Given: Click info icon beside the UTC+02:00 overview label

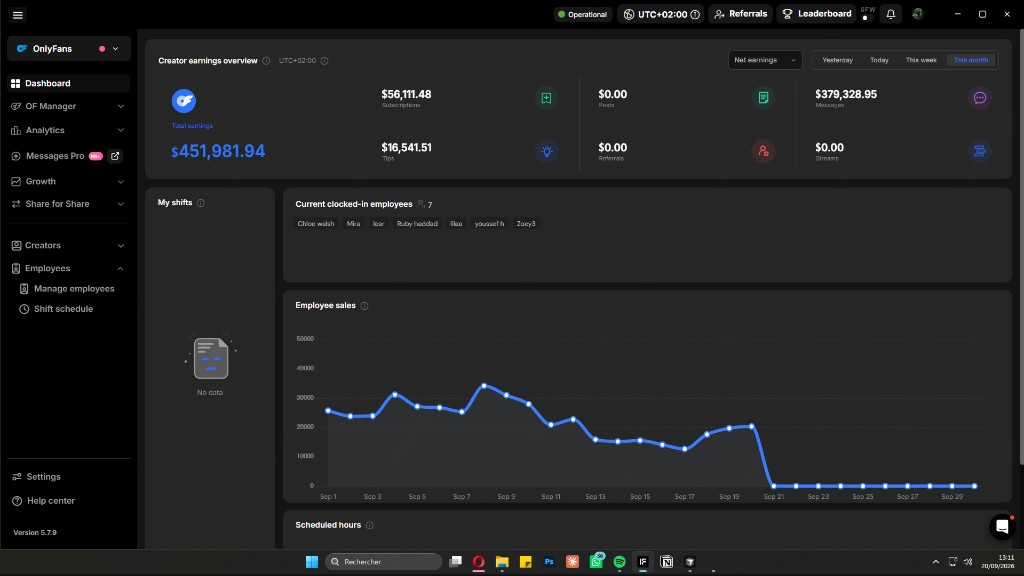Looking at the screenshot, I should (x=325, y=61).
